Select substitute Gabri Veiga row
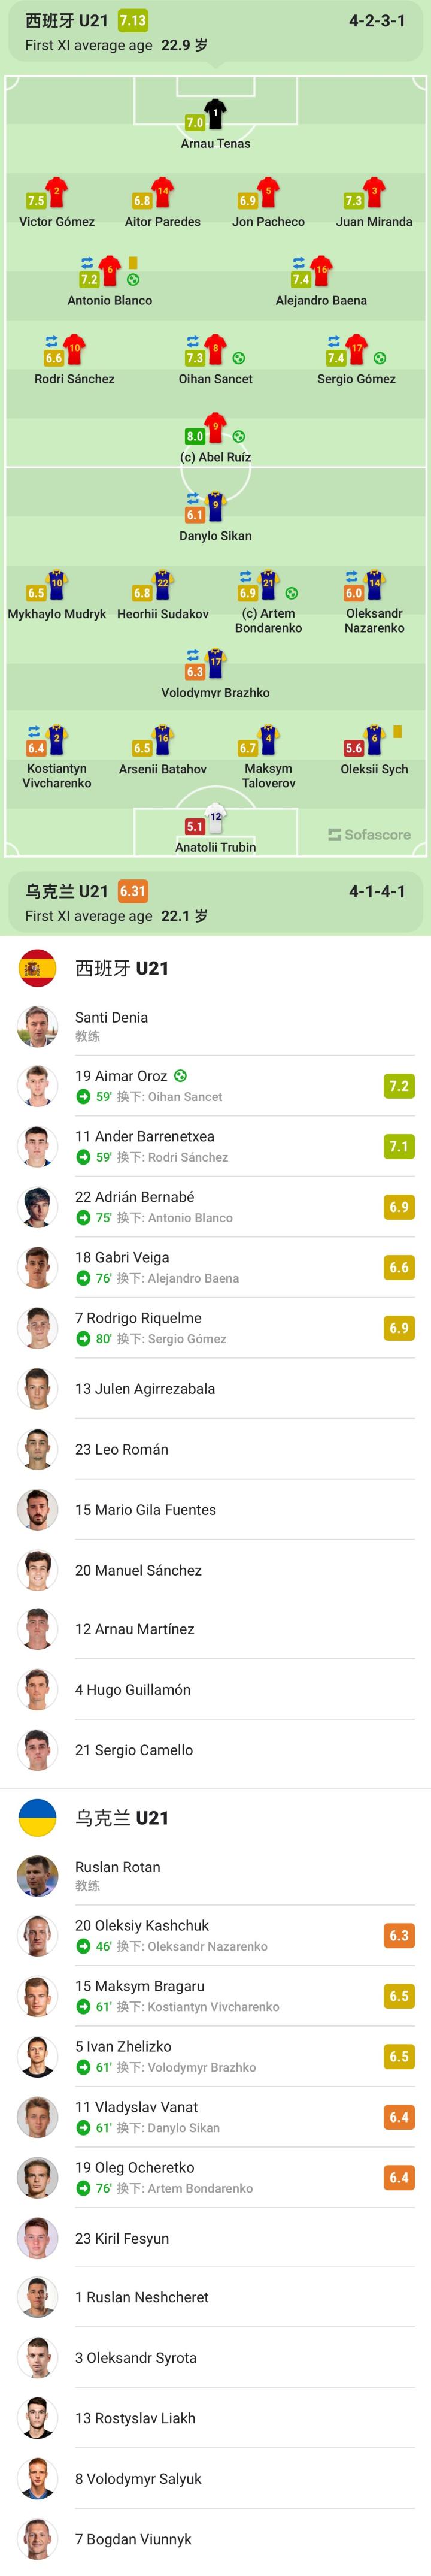 [215, 1267]
